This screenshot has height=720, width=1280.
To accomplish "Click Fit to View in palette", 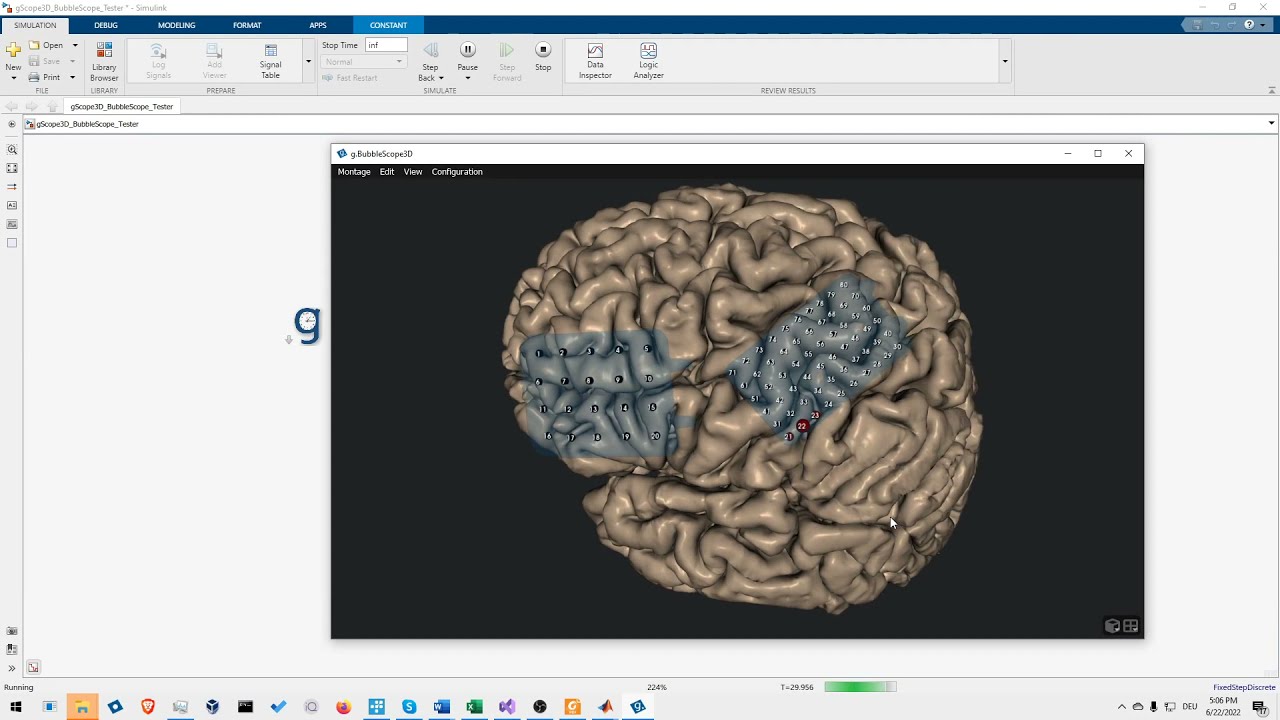I will 12,168.
